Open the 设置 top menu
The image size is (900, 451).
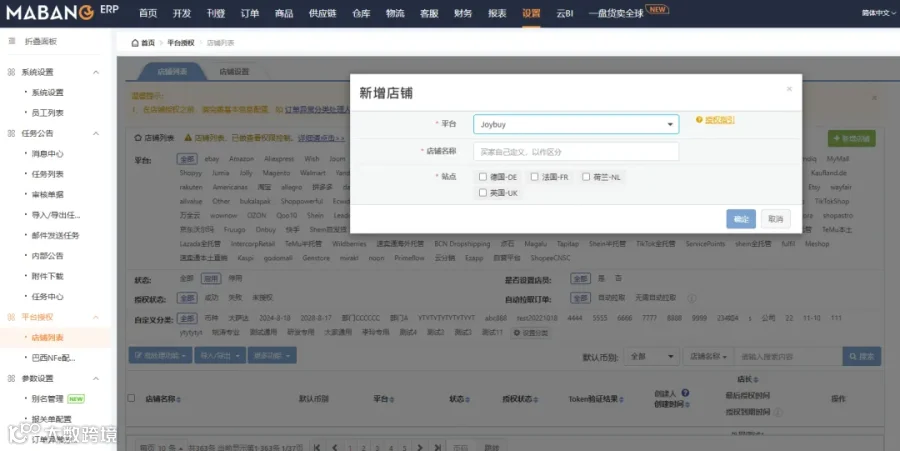pos(531,13)
